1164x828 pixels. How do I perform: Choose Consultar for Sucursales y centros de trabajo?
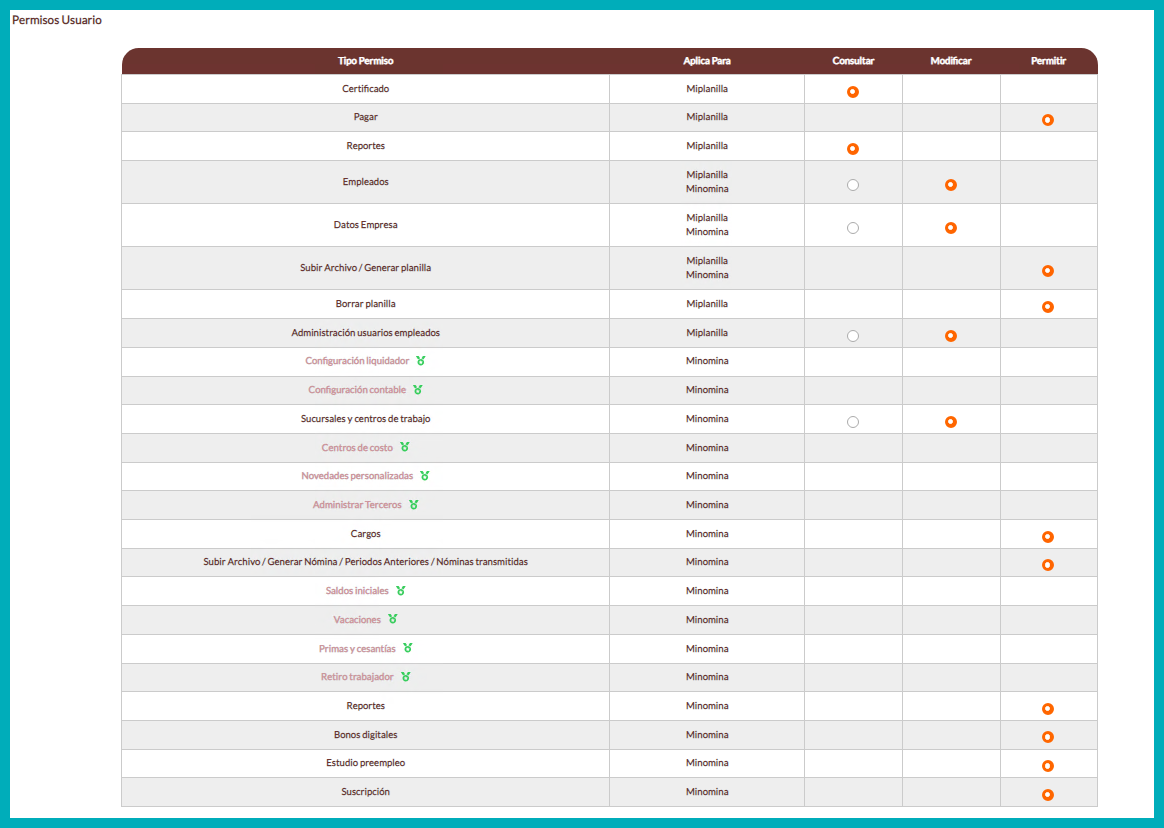pos(853,422)
